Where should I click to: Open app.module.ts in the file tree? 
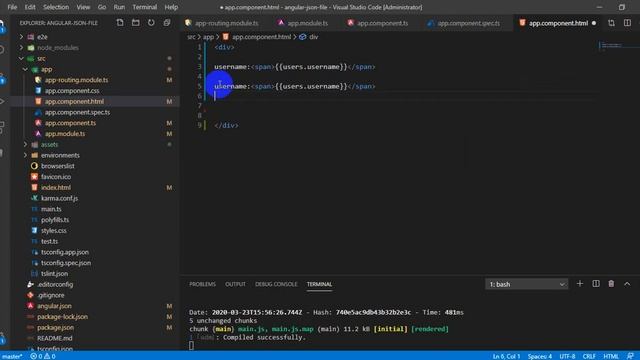tap(65, 133)
